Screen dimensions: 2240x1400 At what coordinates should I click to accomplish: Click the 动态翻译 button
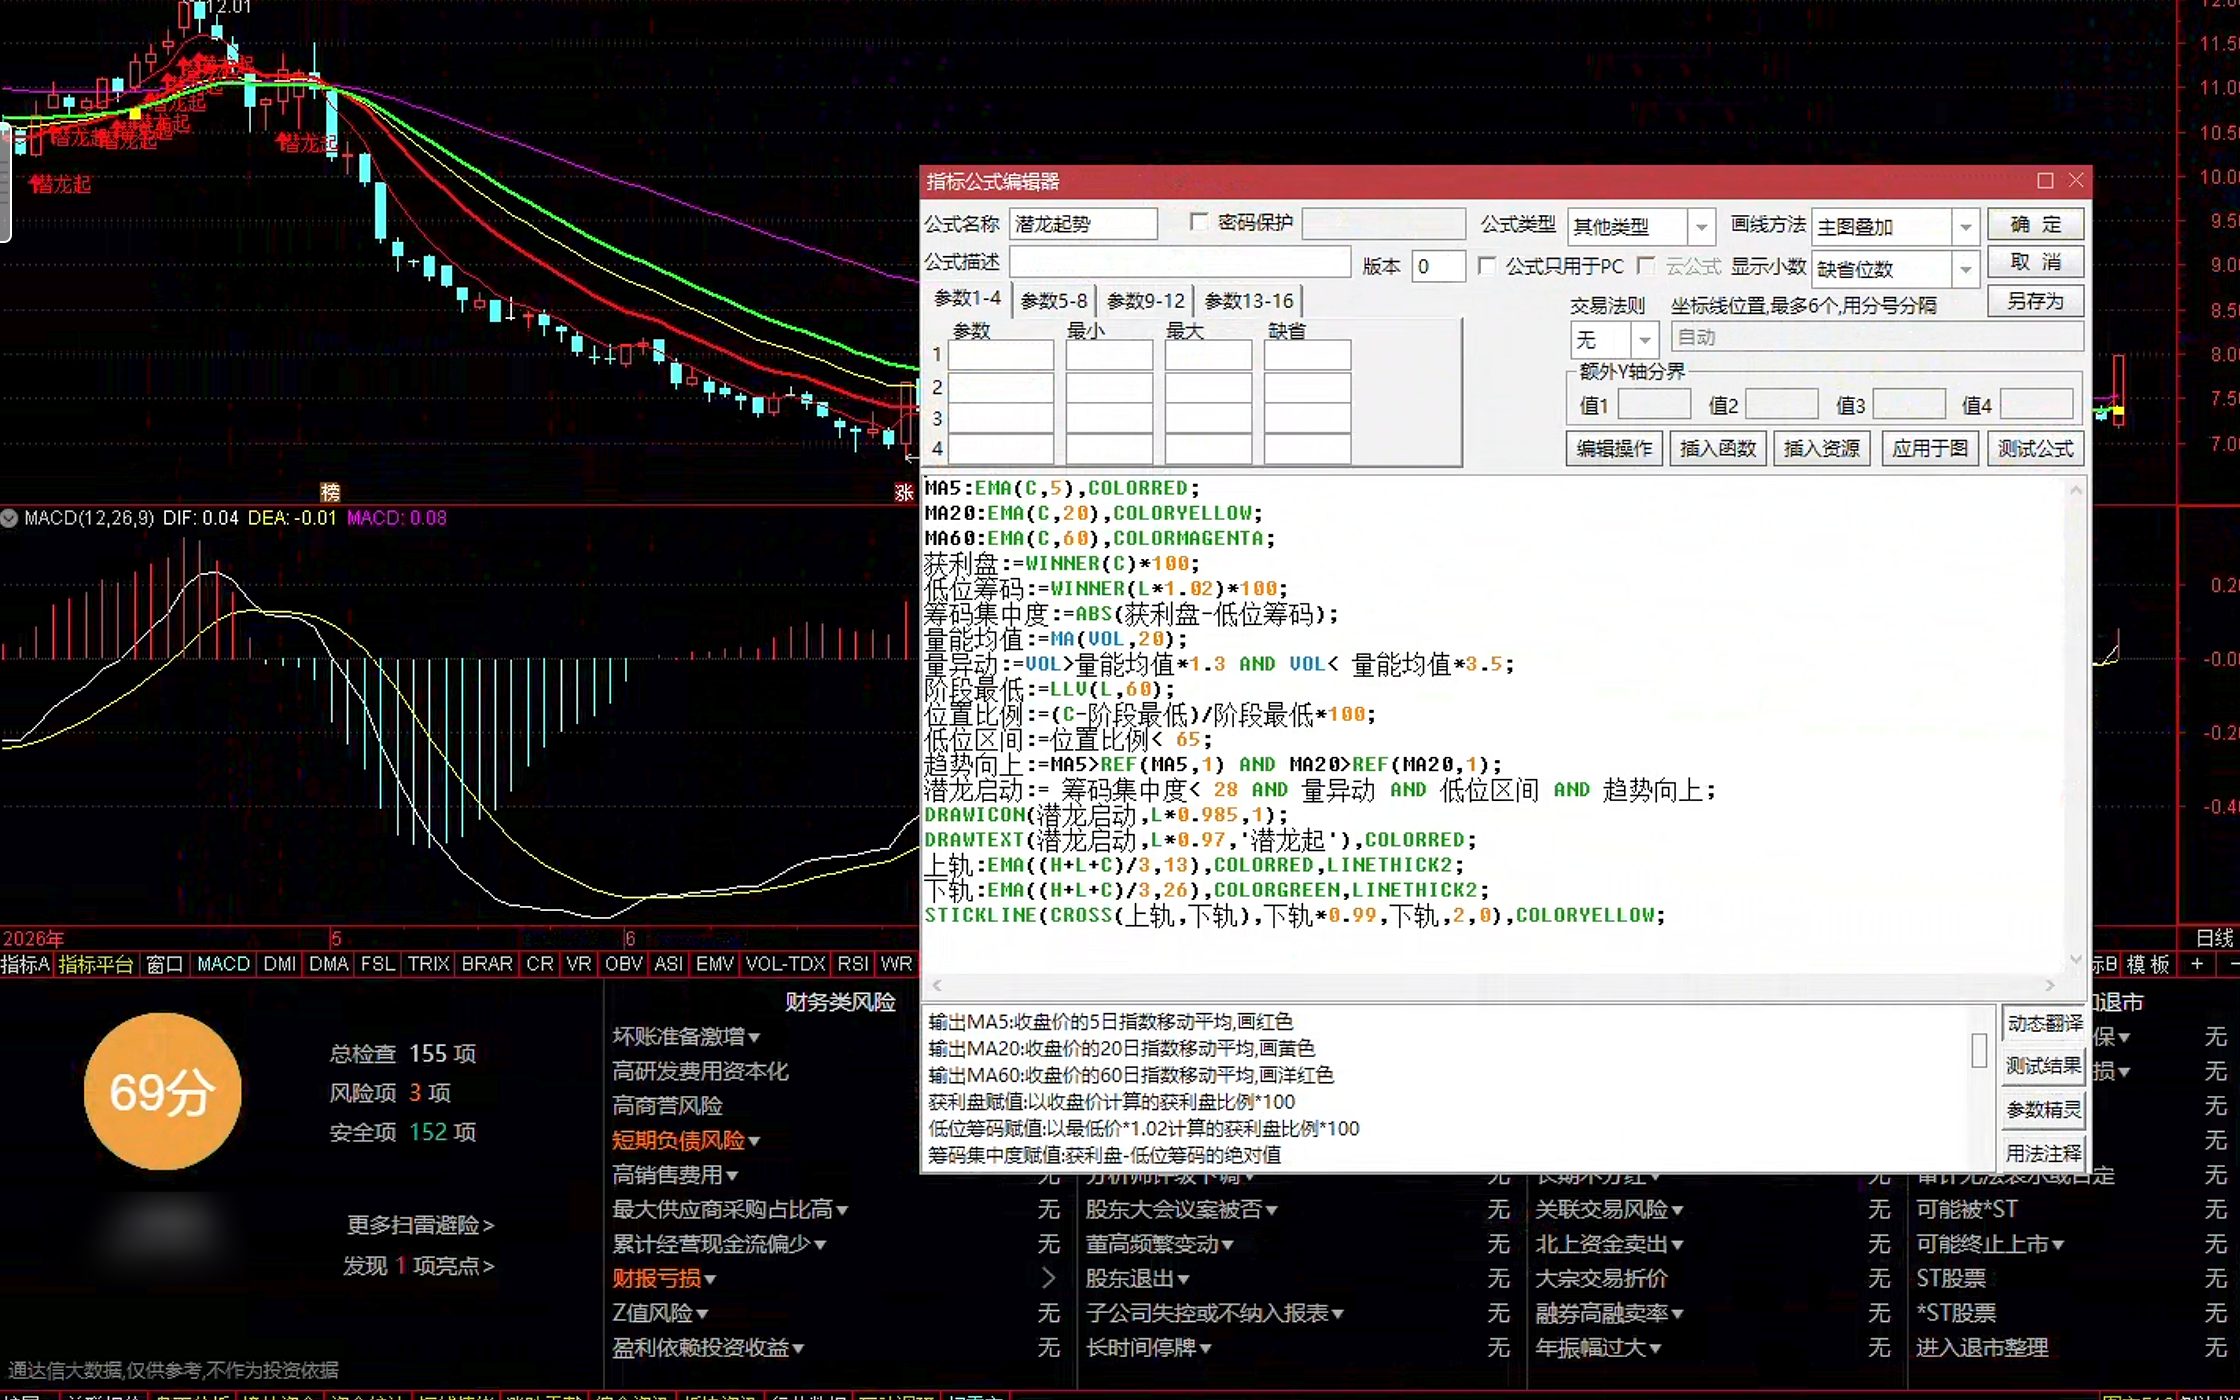(x=2044, y=1023)
